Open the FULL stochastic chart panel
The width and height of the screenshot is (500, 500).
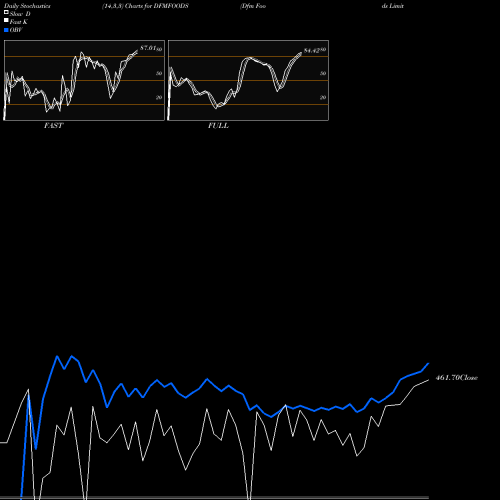(x=248, y=80)
